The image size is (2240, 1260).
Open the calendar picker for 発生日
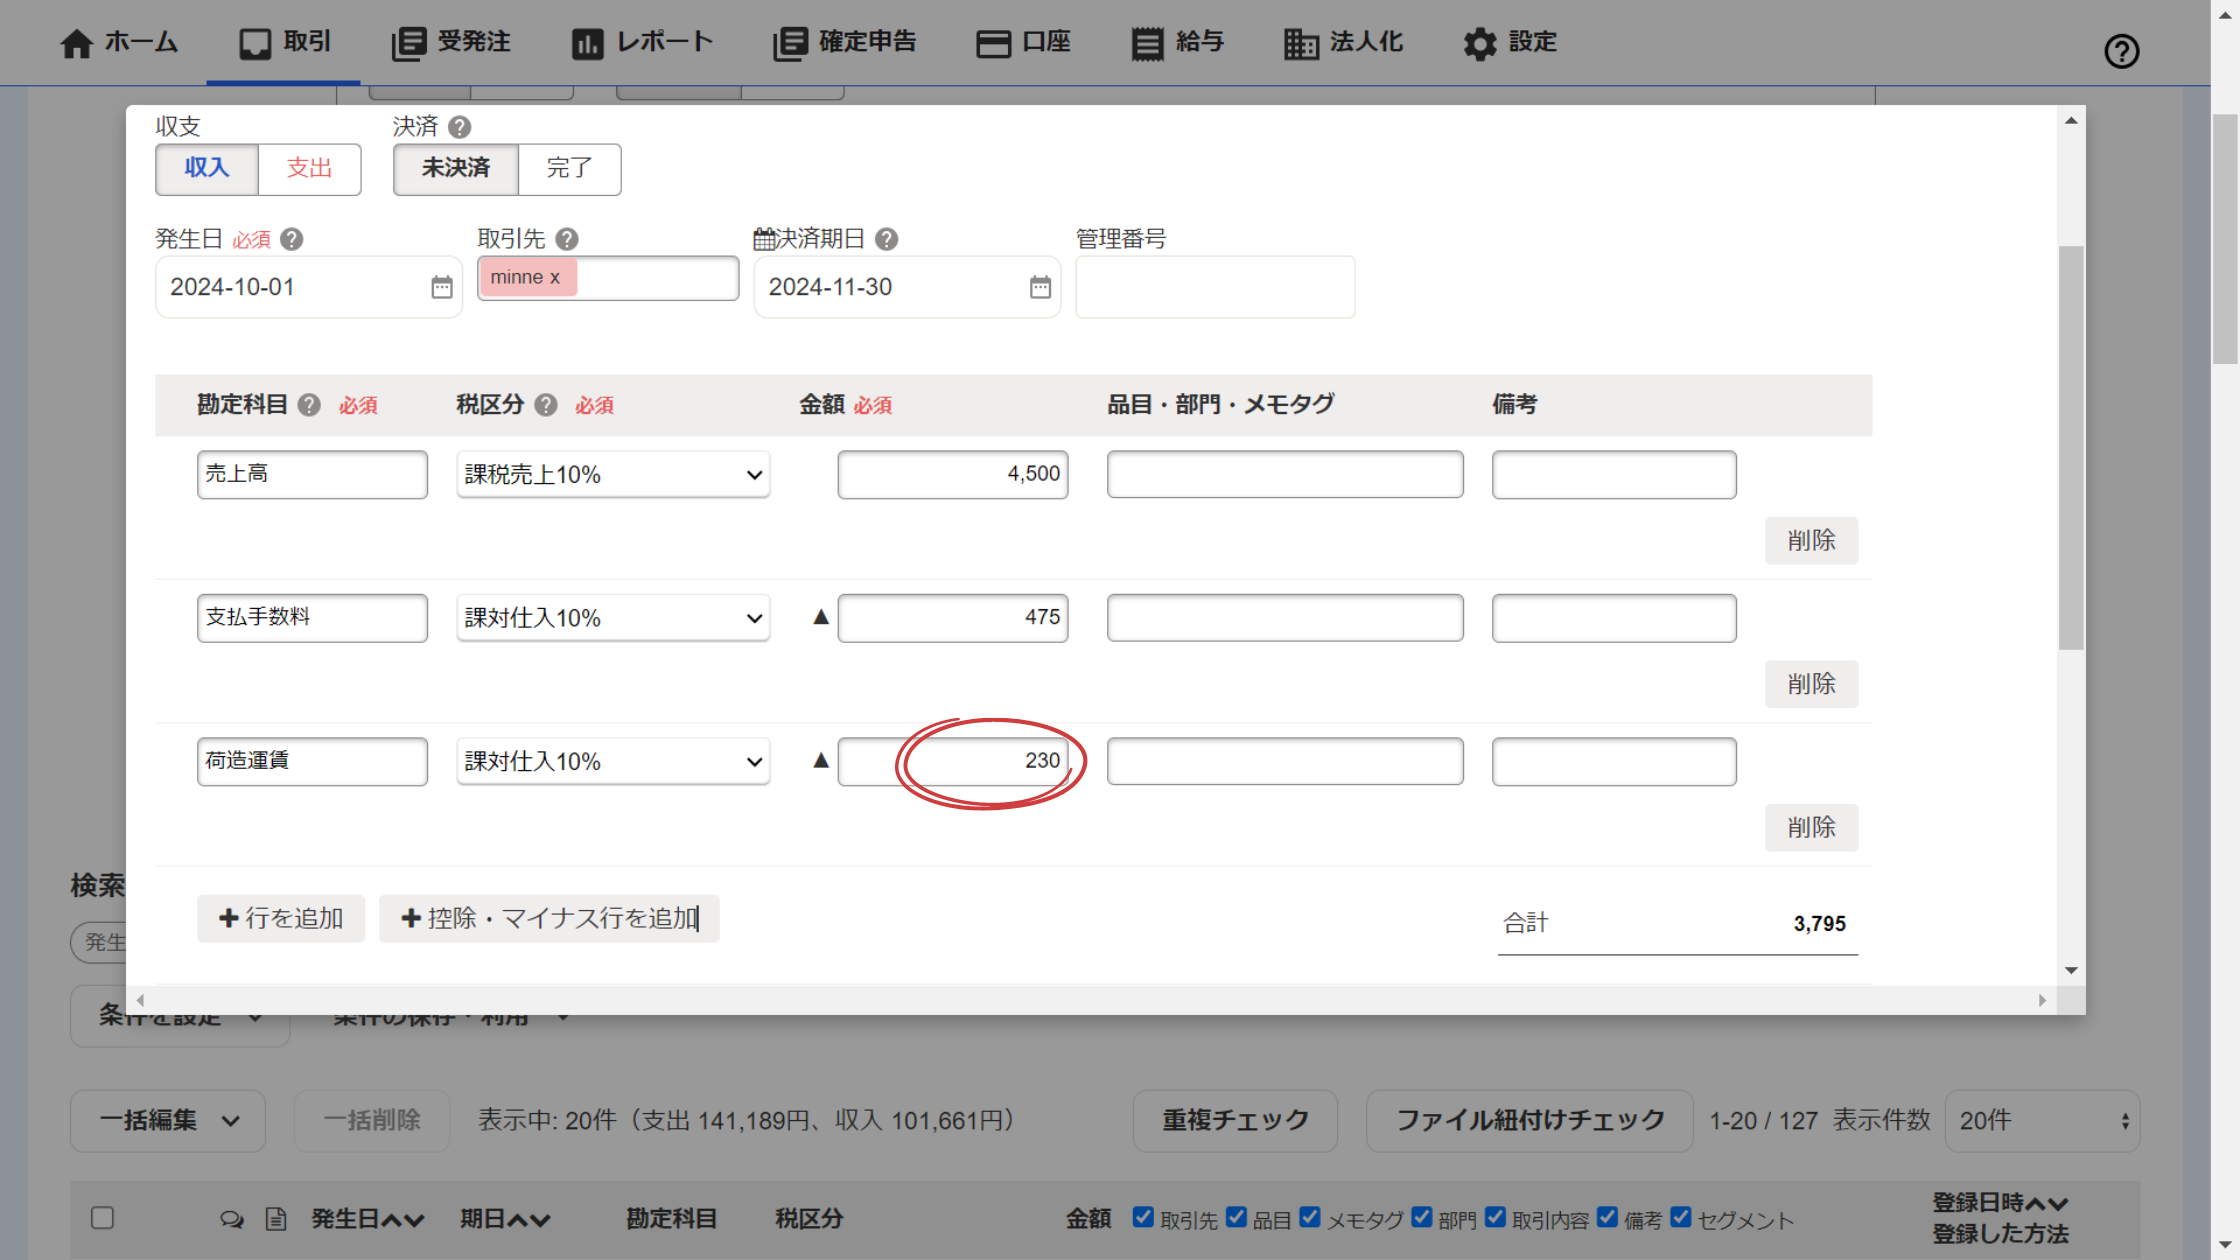click(441, 288)
